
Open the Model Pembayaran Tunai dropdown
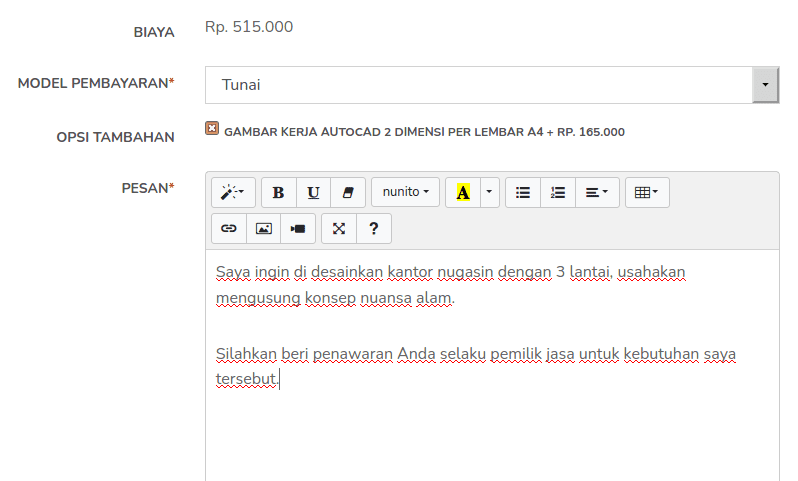(x=492, y=85)
